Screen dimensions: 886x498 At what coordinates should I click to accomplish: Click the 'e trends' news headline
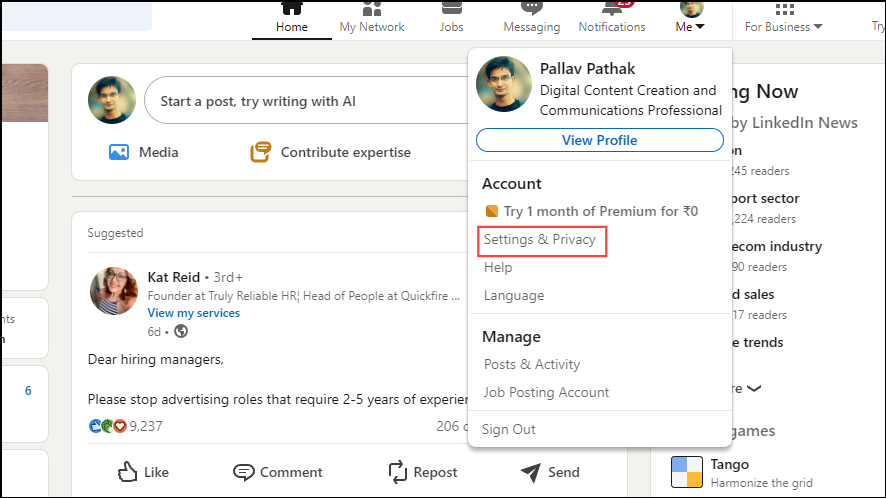[757, 343]
